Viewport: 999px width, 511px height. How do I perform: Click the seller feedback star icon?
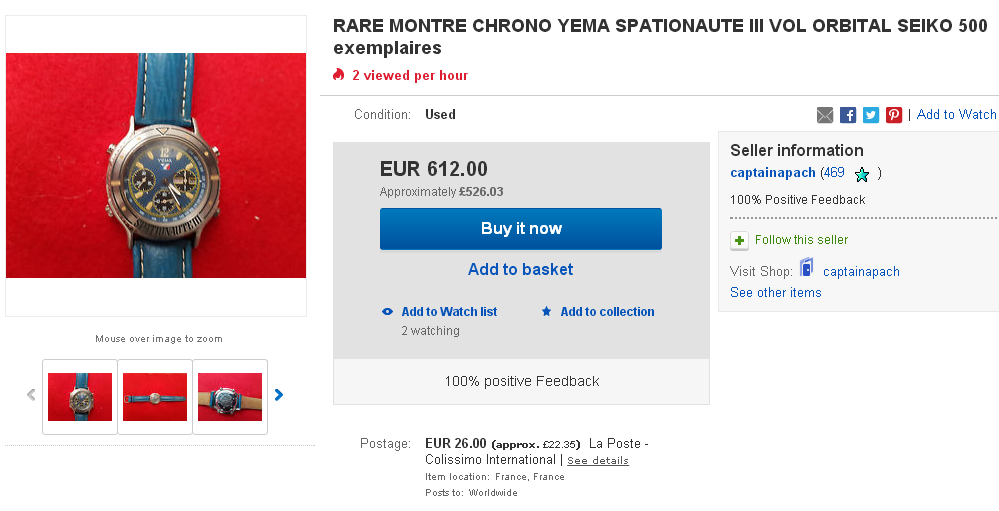click(x=862, y=174)
